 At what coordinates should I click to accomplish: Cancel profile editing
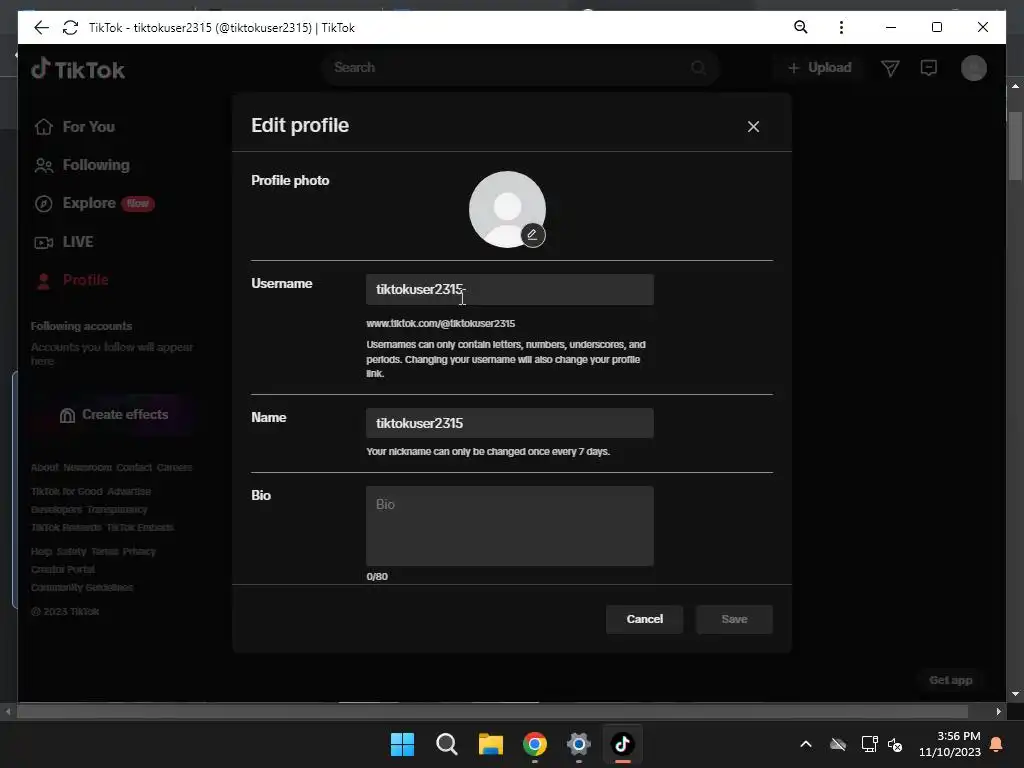(644, 619)
